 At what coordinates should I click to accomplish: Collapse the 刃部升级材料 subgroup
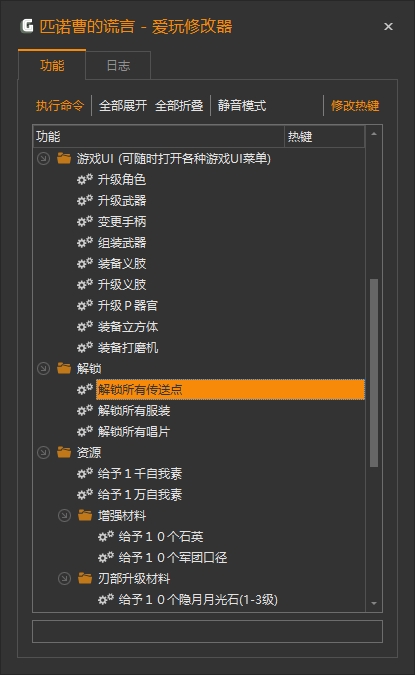[x=64, y=579]
